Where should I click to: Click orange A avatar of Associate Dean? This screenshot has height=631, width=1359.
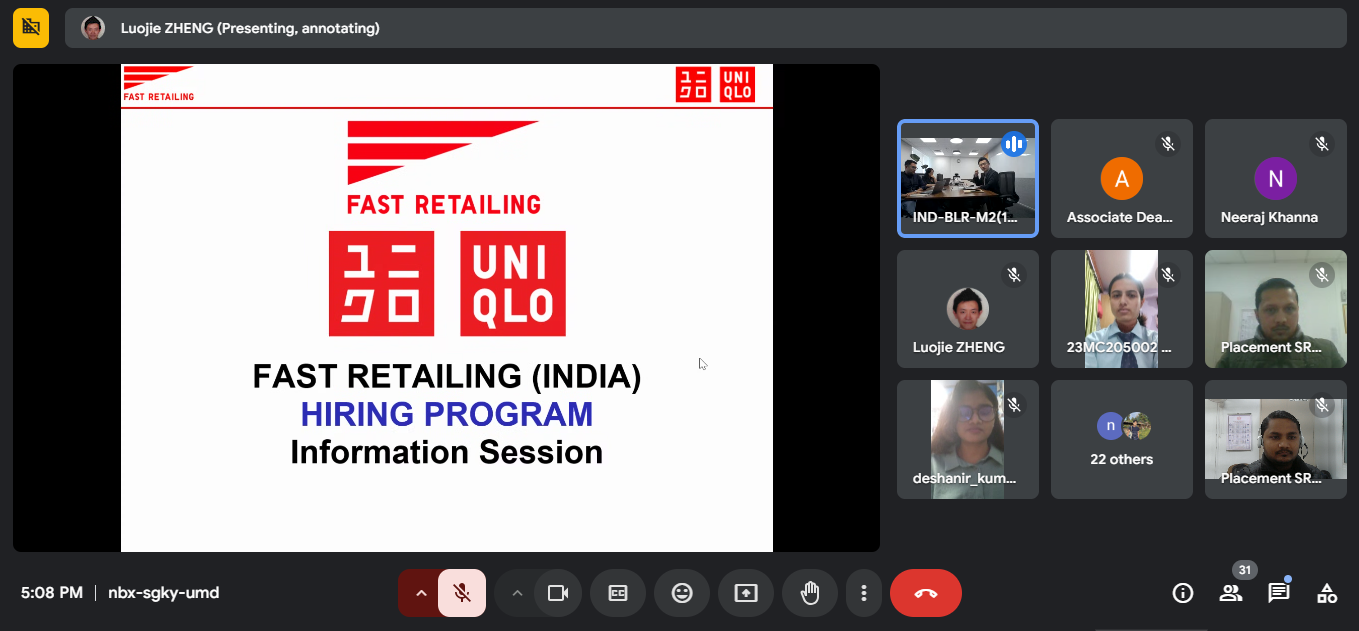(1122, 179)
